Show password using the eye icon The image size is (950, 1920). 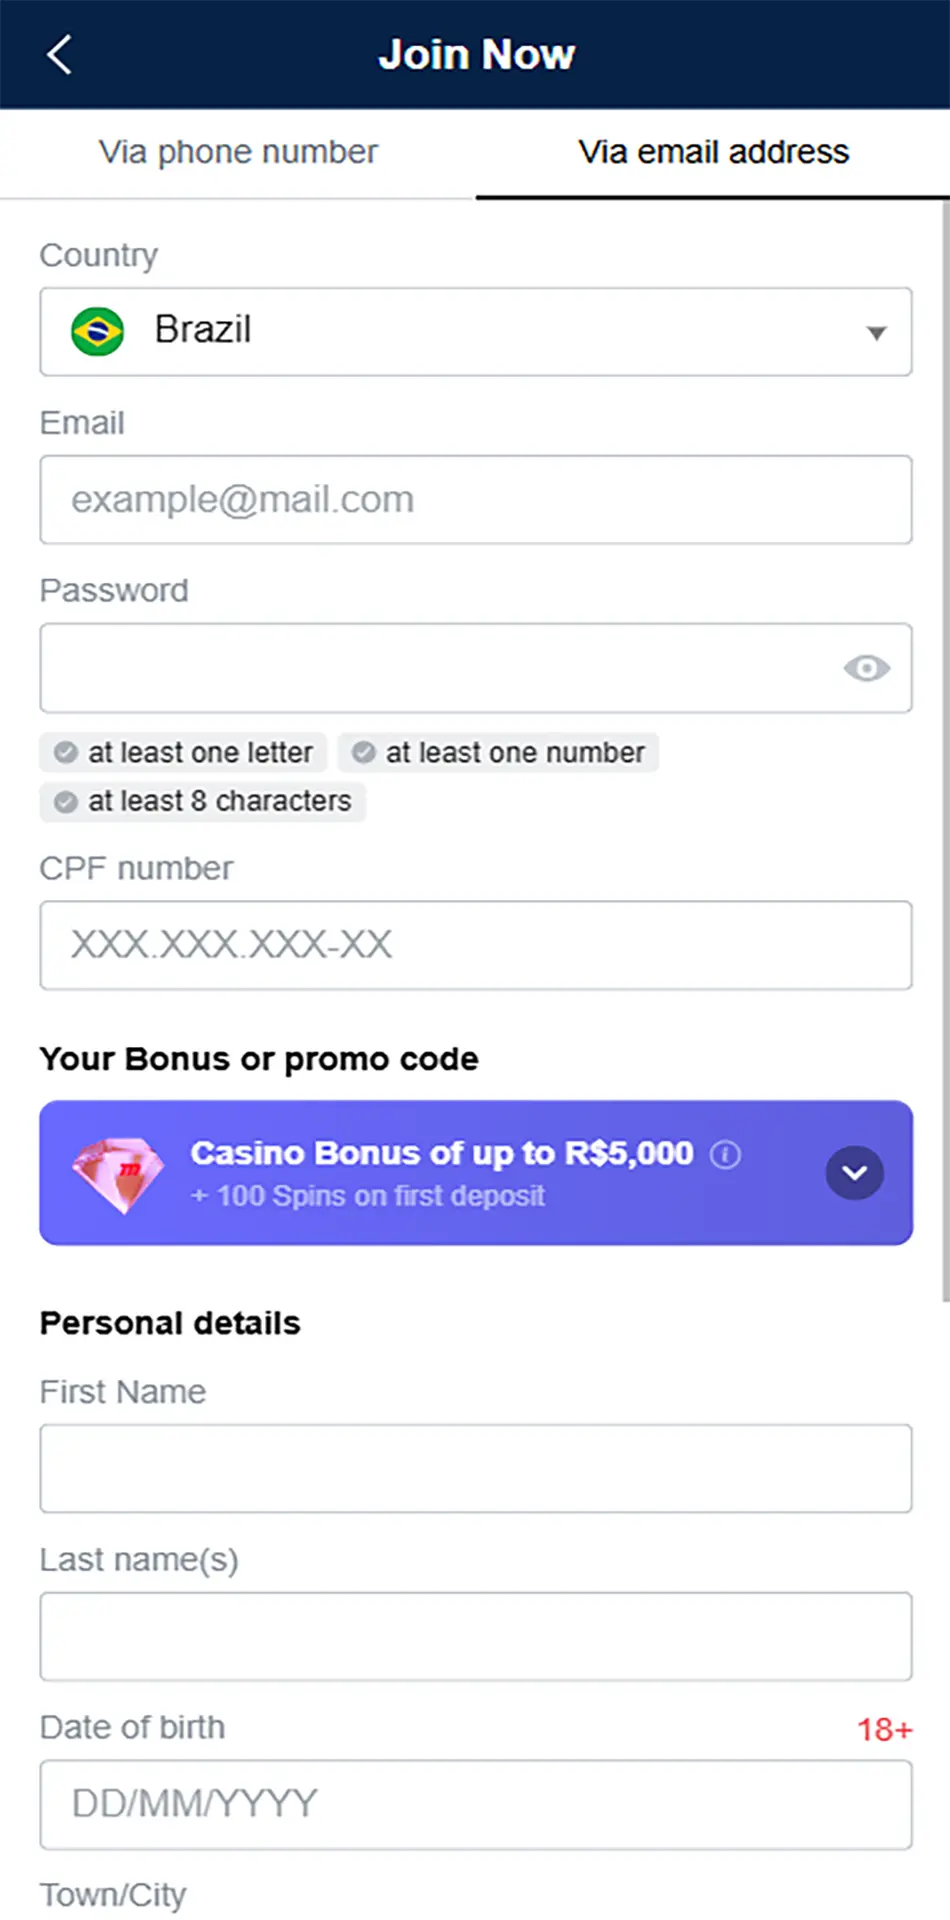[x=866, y=668]
